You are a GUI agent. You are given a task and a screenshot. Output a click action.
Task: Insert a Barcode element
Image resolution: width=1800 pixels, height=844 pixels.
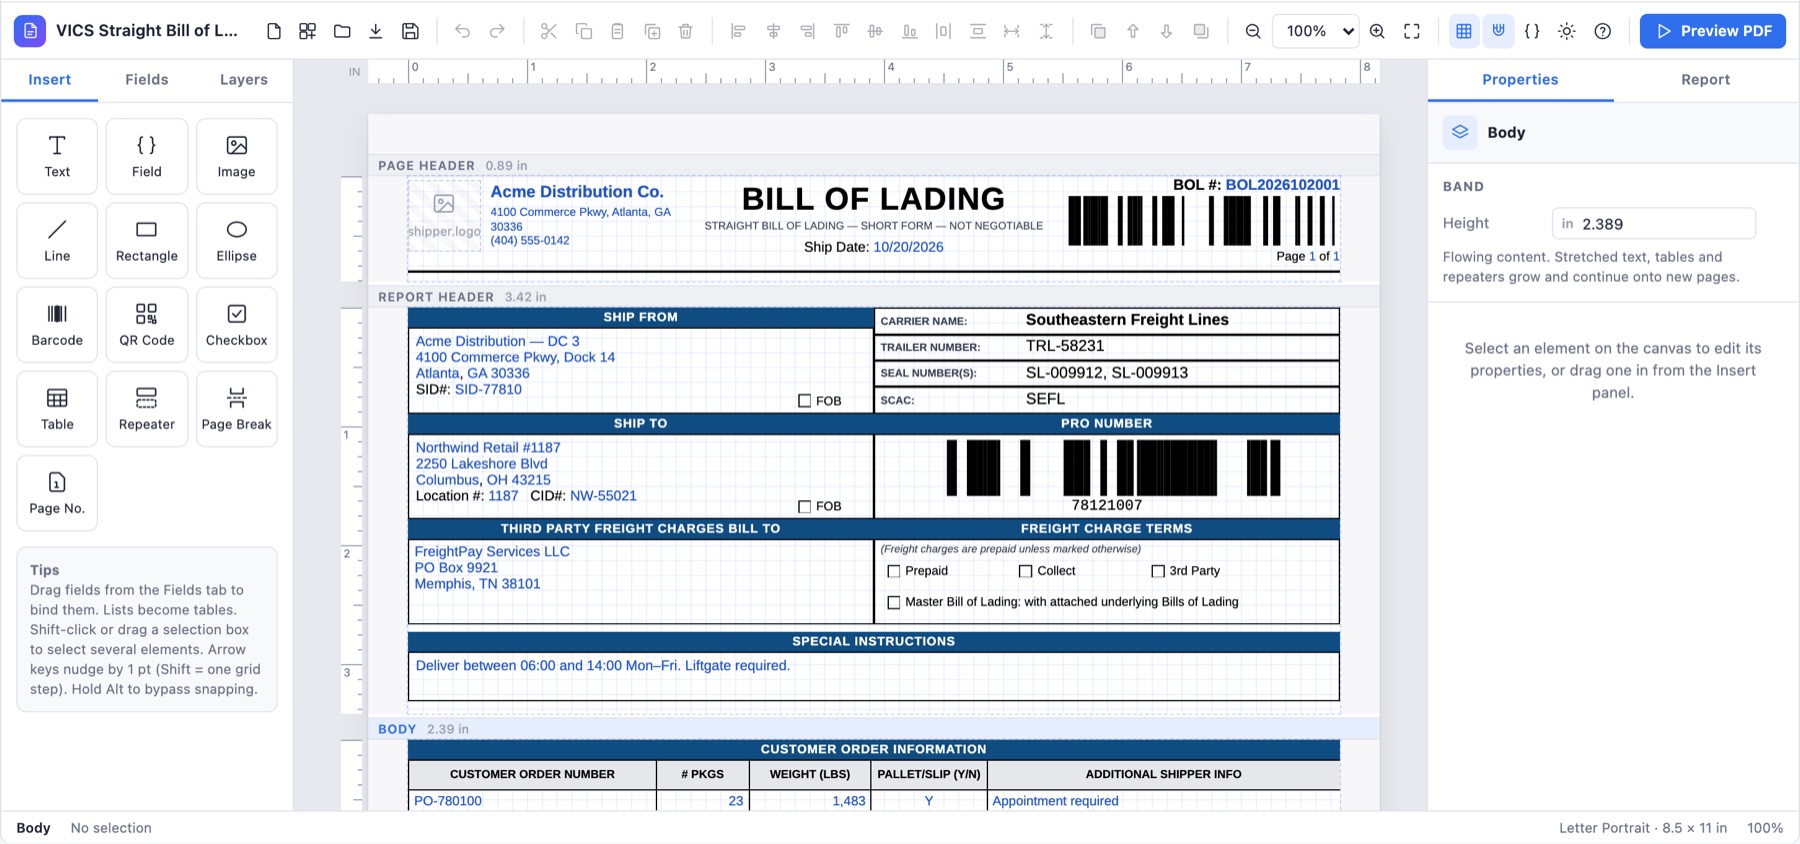point(57,325)
